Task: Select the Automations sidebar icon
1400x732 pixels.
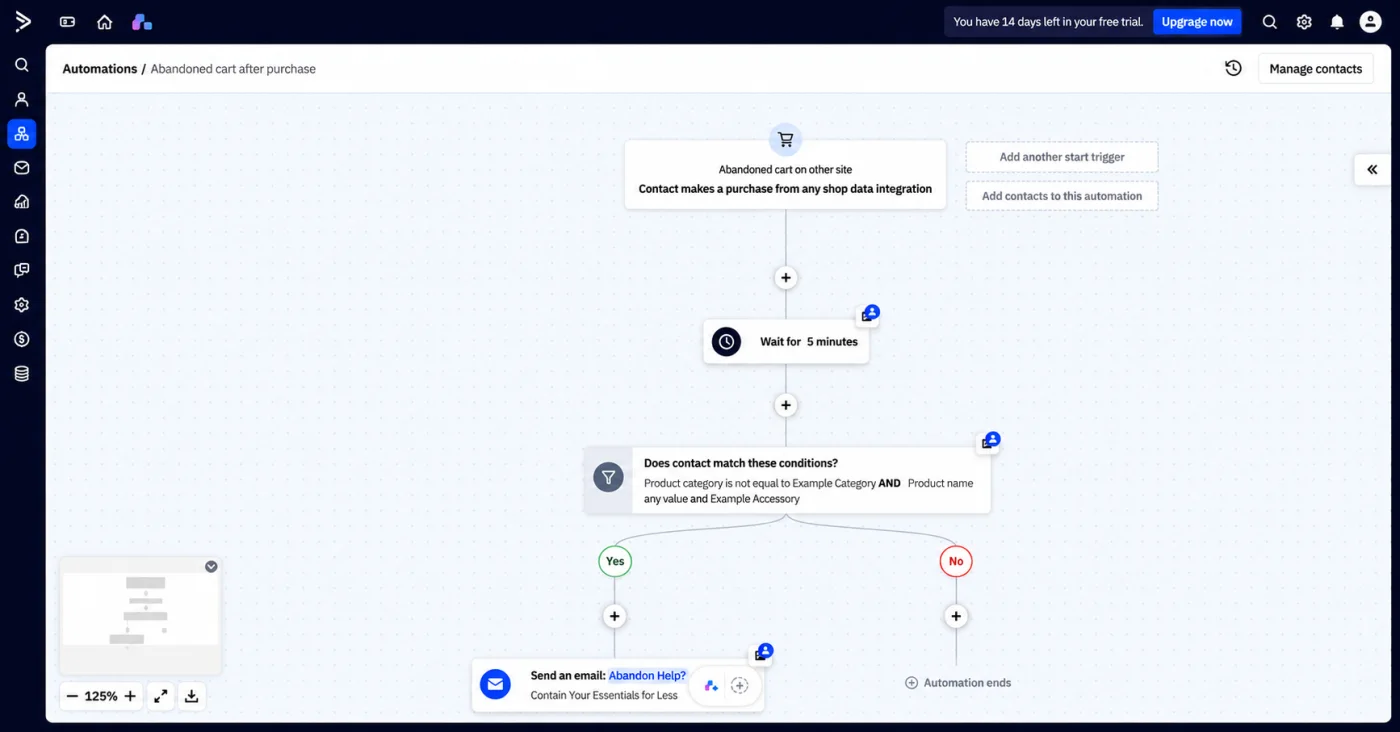Action: pos(22,134)
